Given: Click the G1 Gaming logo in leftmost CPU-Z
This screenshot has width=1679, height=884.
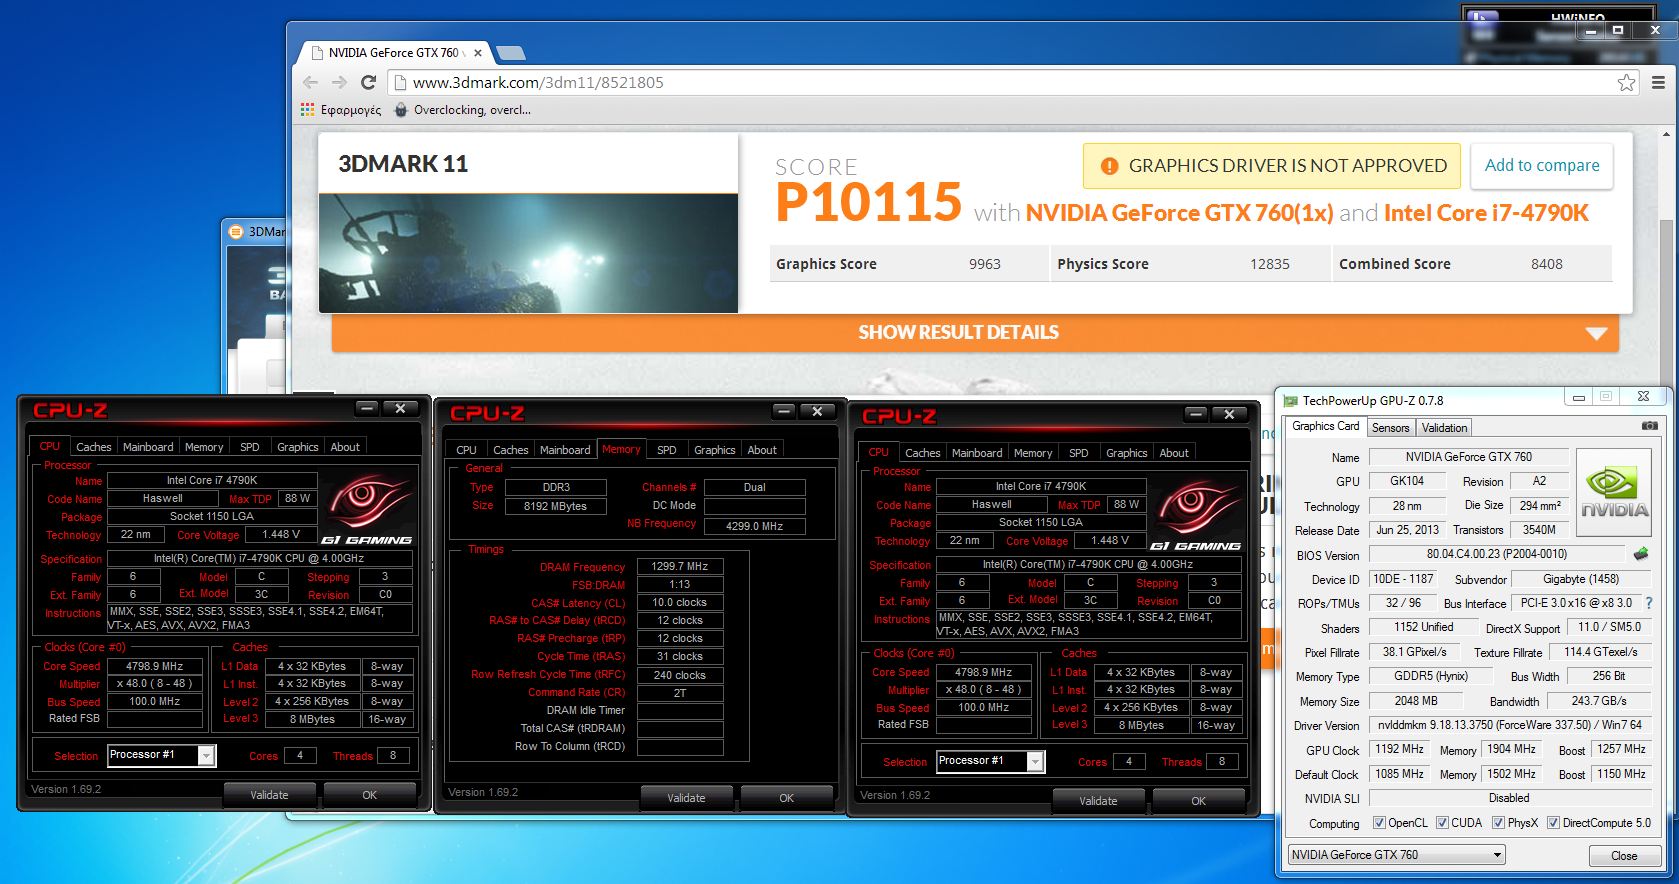Looking at the screenshot, I should pyautogui.click(x=368, y=509).
